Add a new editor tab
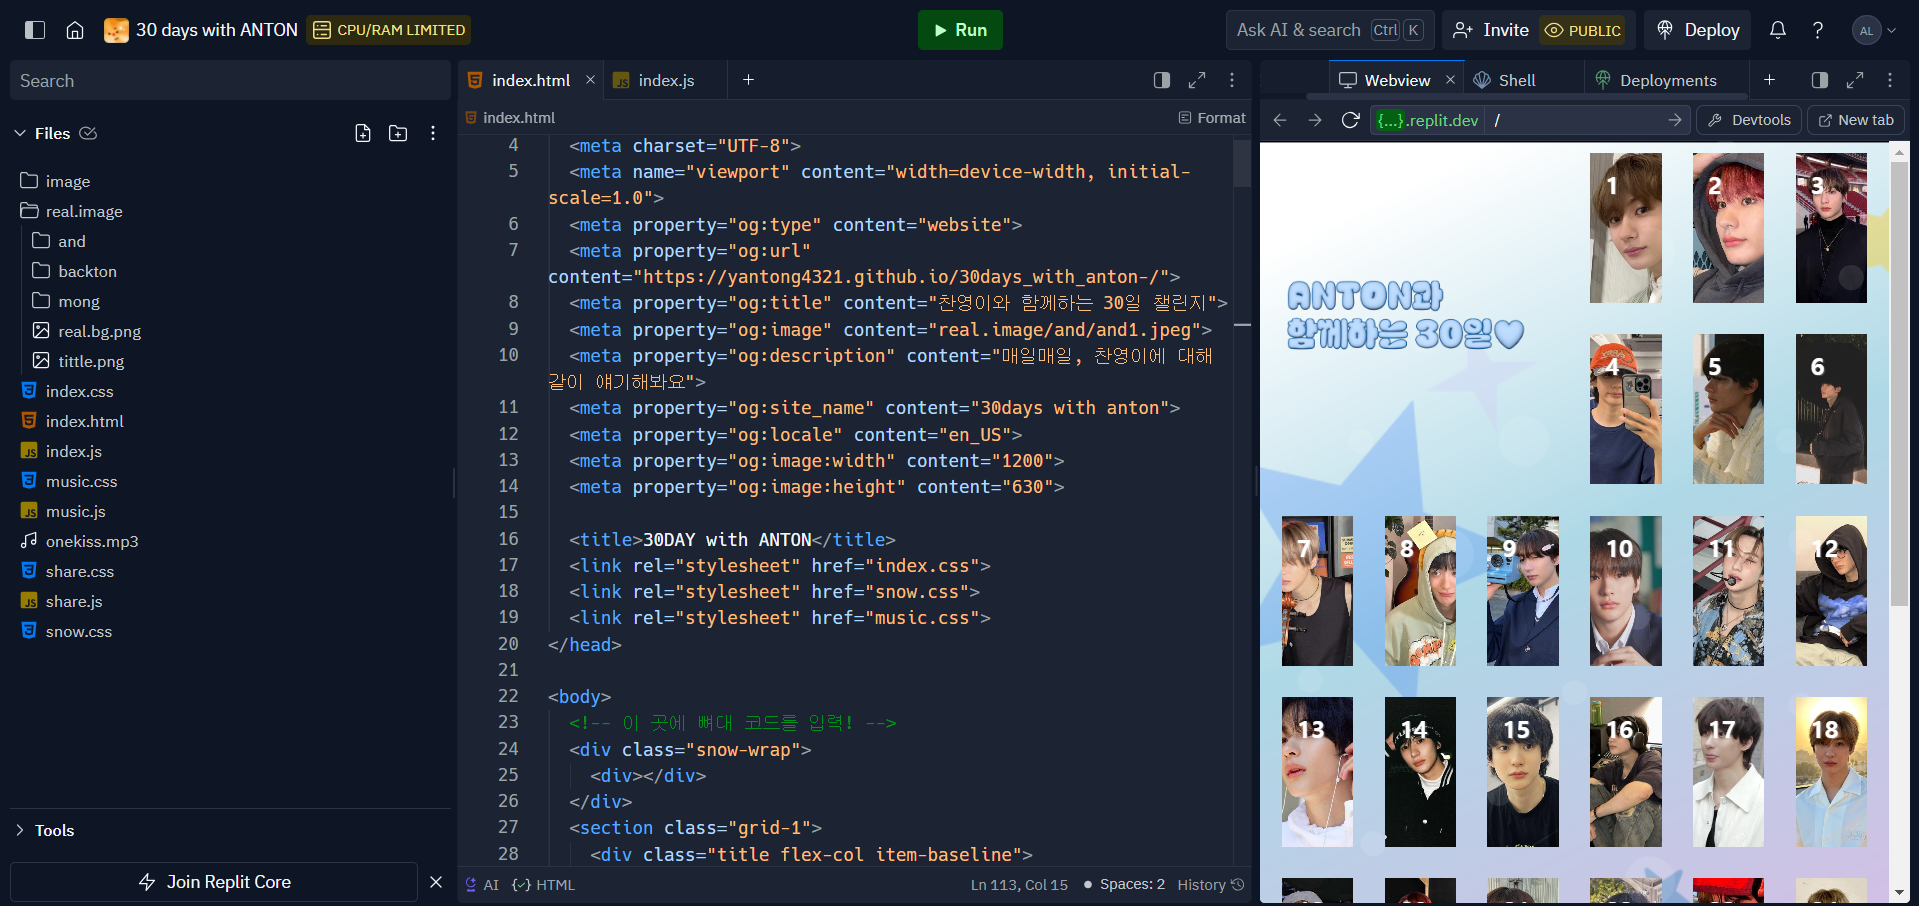 pos(748,80)
